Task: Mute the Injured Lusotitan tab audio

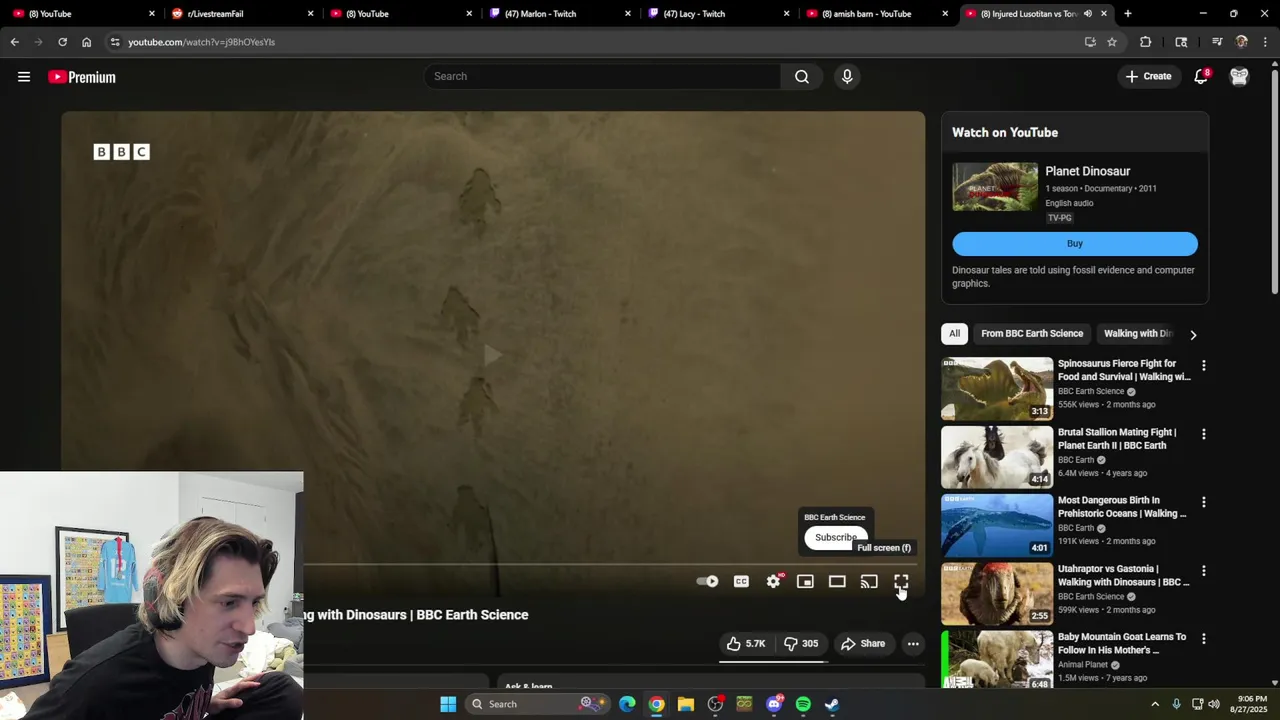Action: tap(1087, 14)
